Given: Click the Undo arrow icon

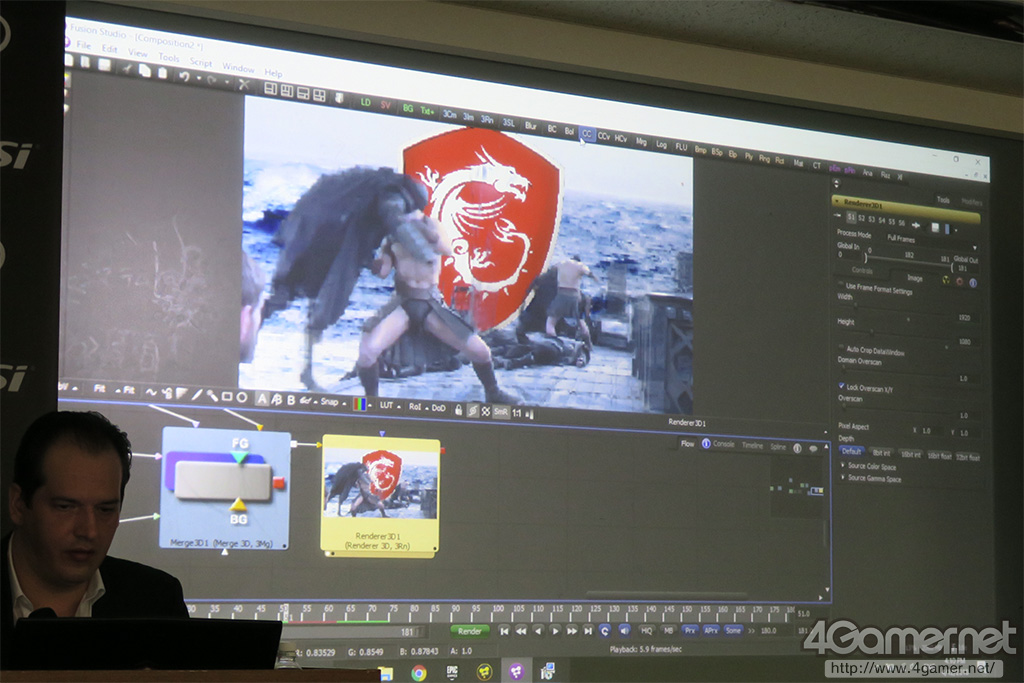Looking at the screenshot, I should tap(184, 76).
